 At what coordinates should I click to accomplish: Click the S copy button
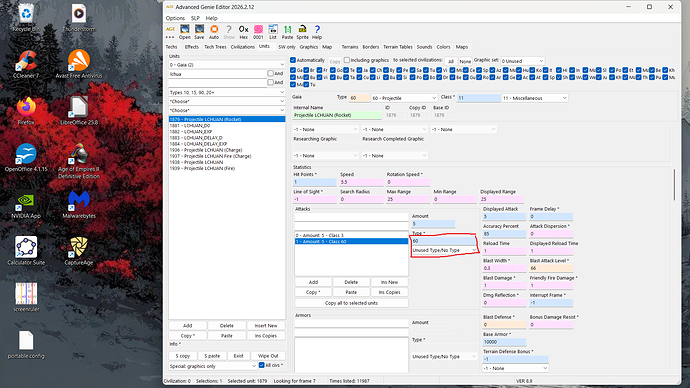(183, 355)
